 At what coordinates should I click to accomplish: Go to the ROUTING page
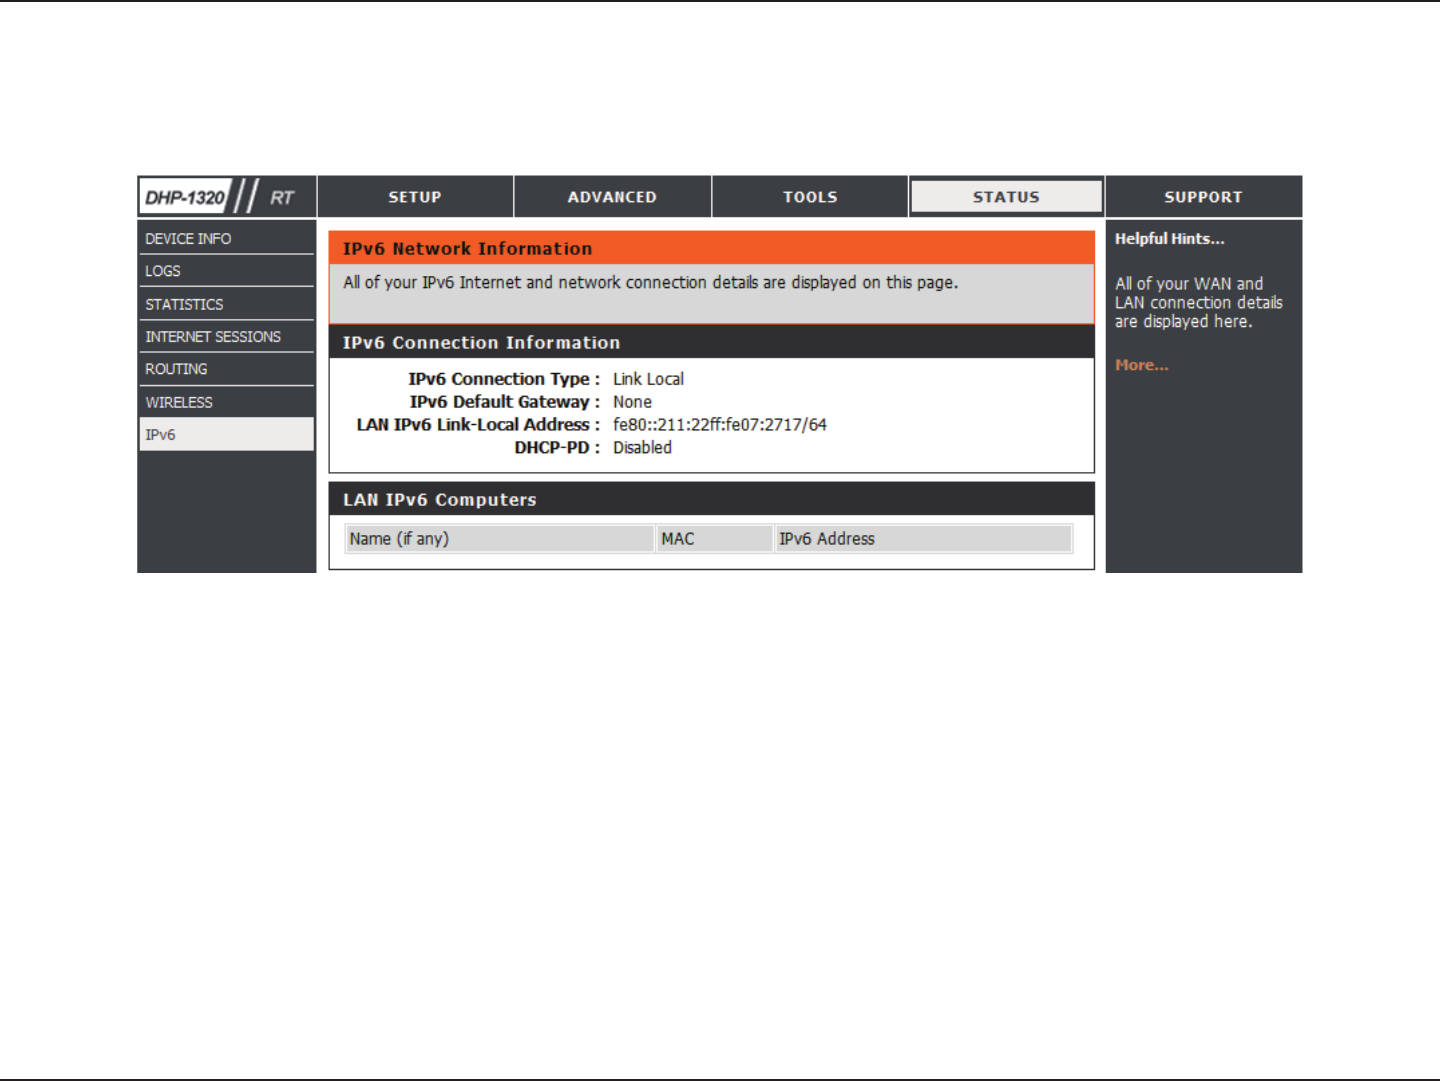point(226,369)
